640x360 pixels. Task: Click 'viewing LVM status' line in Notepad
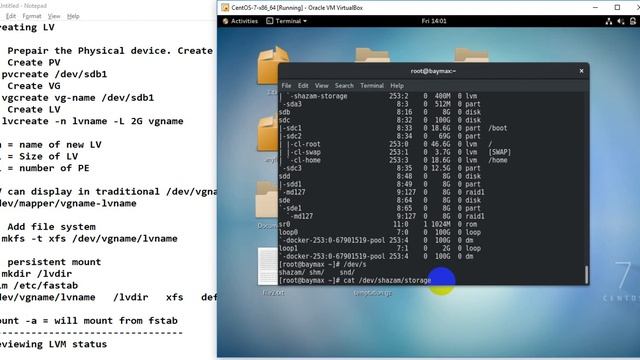click(x=53, y=344)
